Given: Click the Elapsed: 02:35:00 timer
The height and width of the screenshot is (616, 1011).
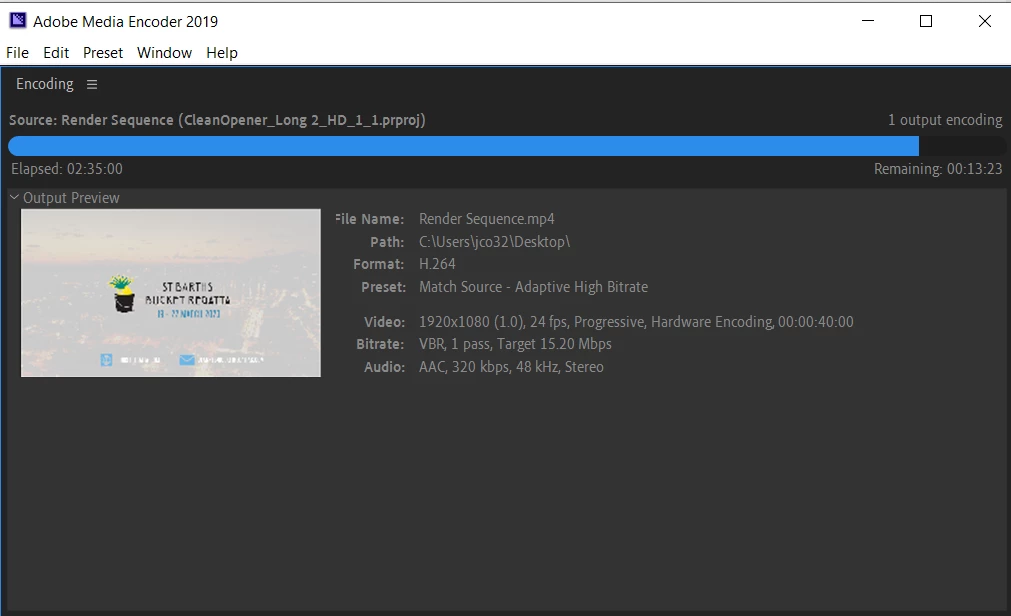Looking at the screenshot, I should 67,169.
